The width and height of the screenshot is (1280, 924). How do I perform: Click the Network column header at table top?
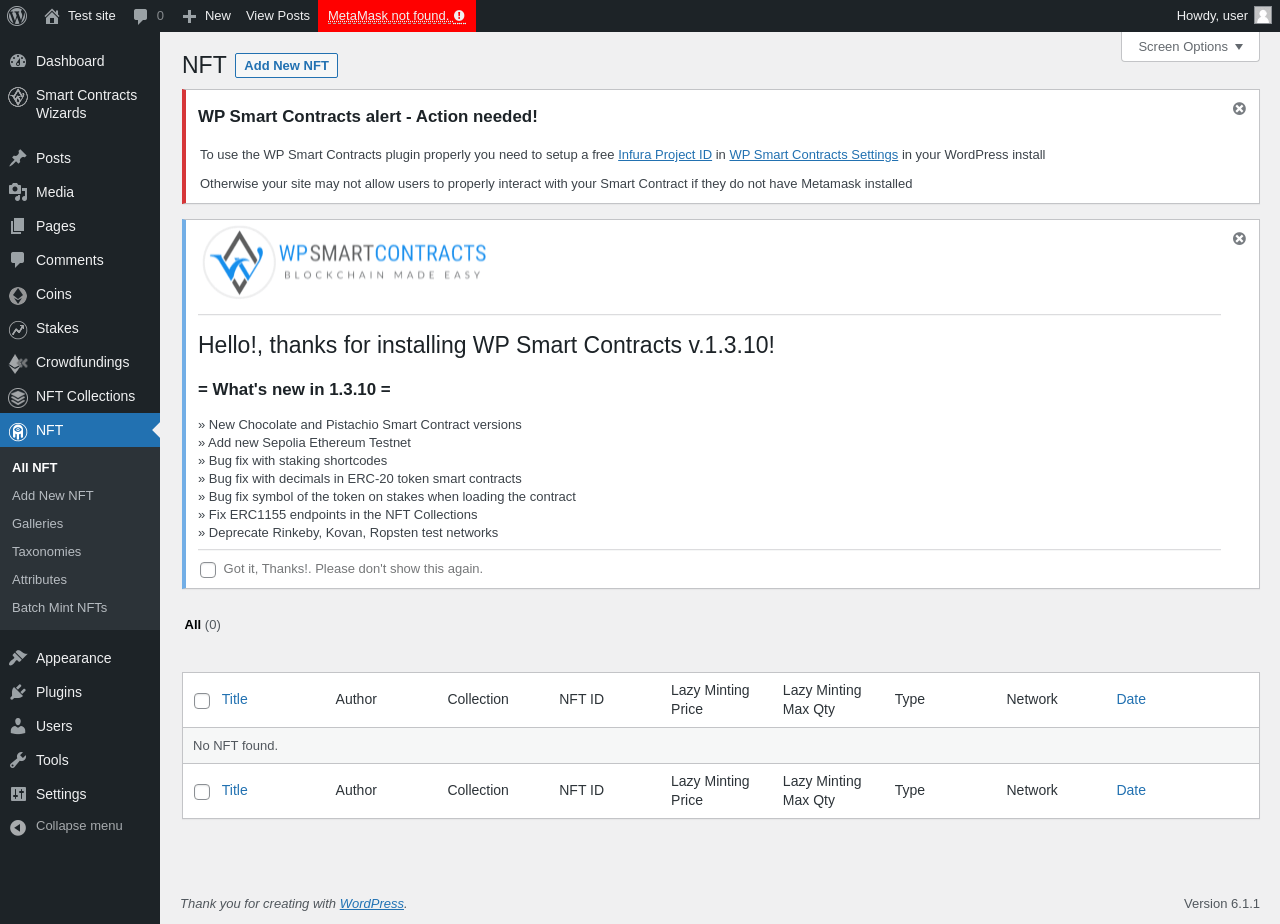[1032, 699]
